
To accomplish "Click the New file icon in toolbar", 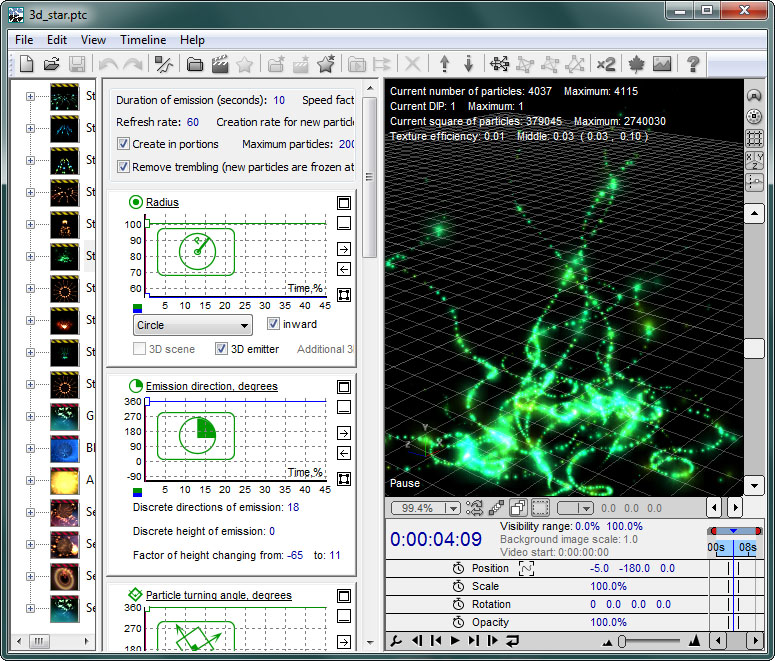I will [x=28, y=65].
